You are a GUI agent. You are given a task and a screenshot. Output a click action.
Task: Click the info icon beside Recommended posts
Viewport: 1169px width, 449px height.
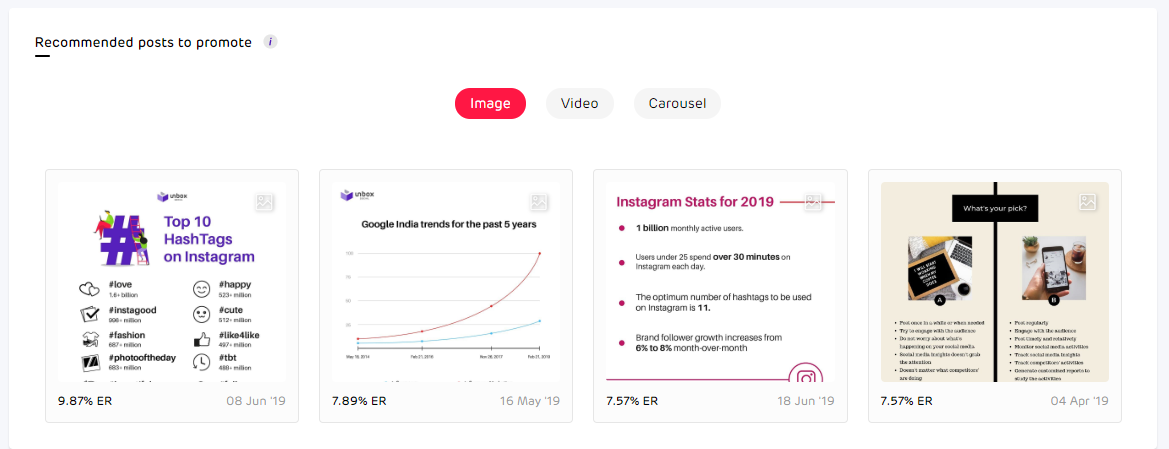(x=270, y=42)
